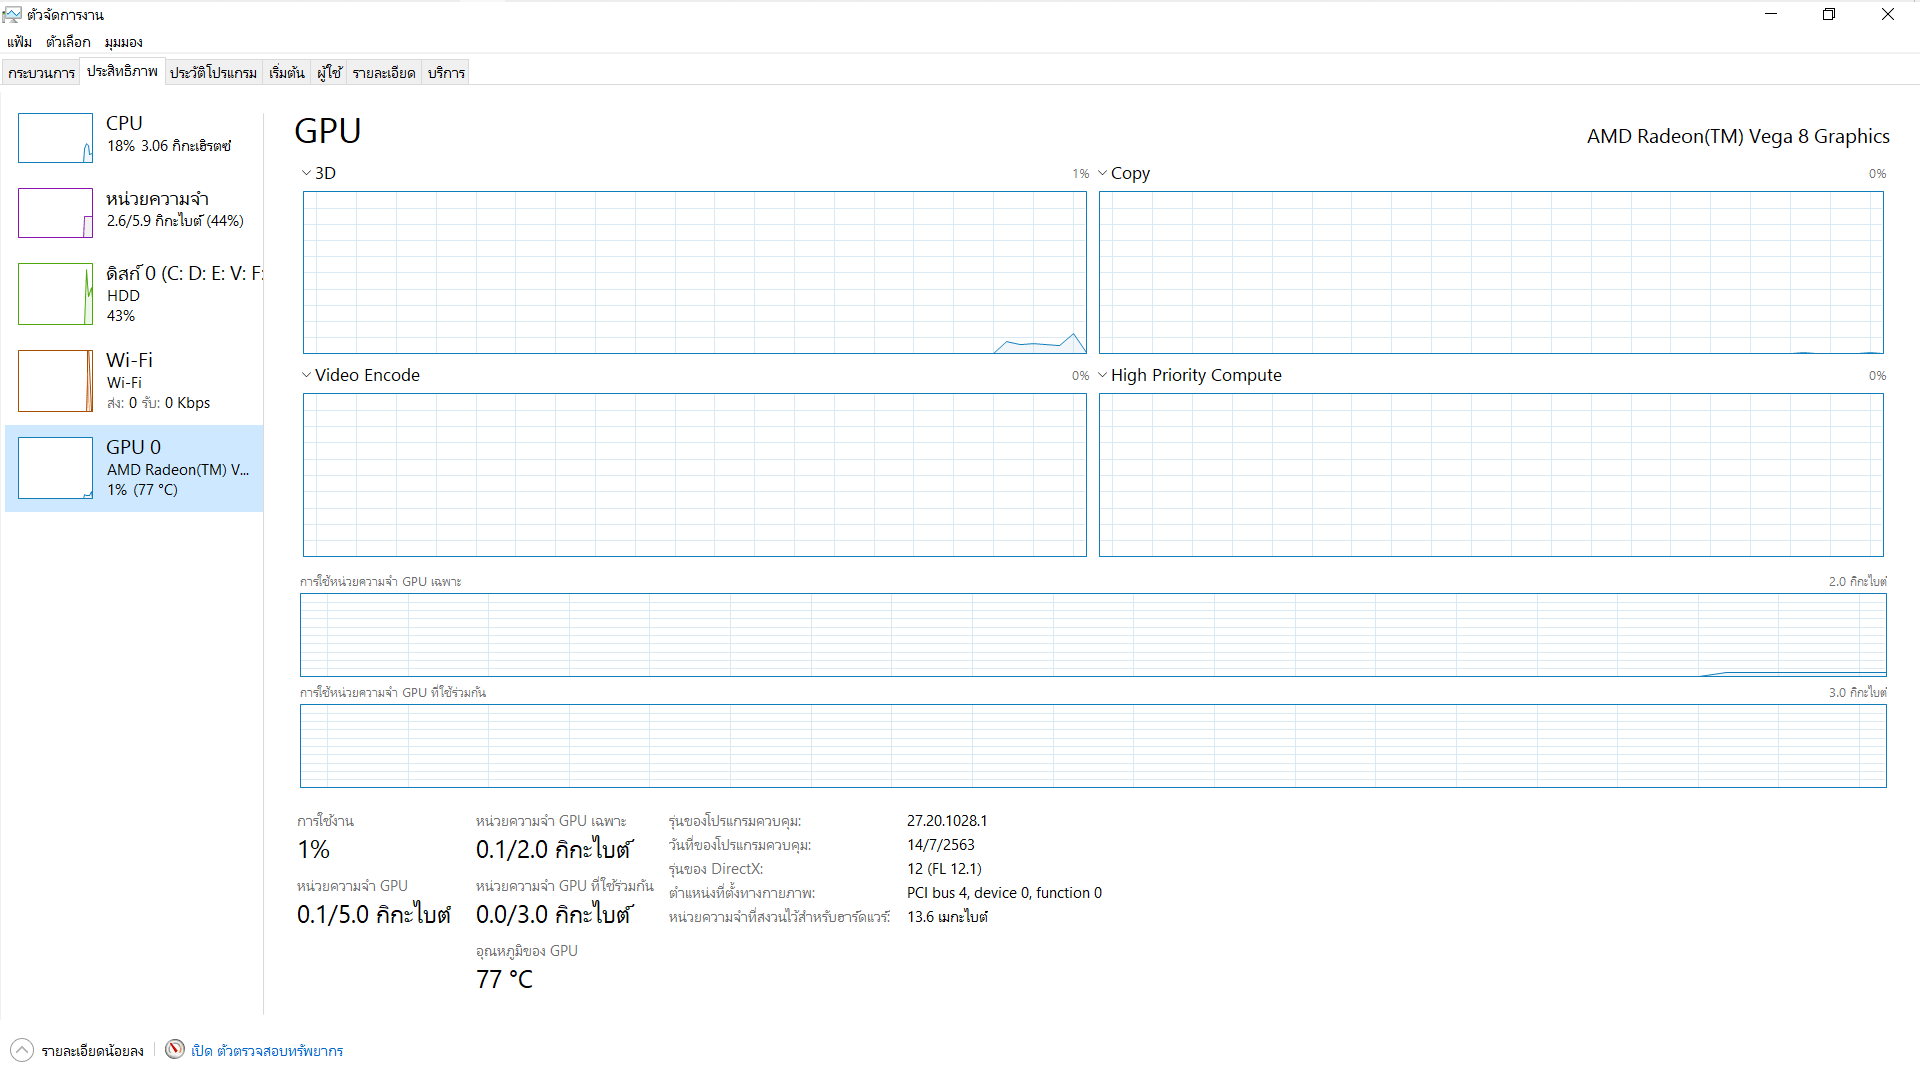1920x1080 pixels.
Task: Switch to the กระบวนการ (Processes) tab
Action: 41,73
